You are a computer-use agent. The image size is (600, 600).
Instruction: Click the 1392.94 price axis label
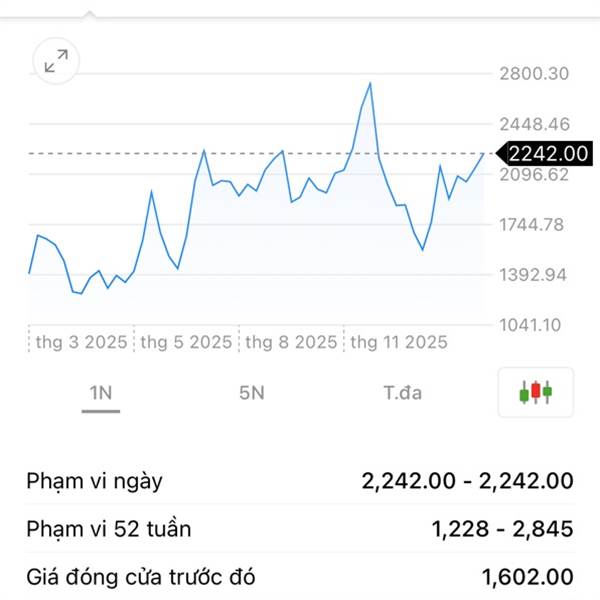pyautogui.click(x=533, y=274)
